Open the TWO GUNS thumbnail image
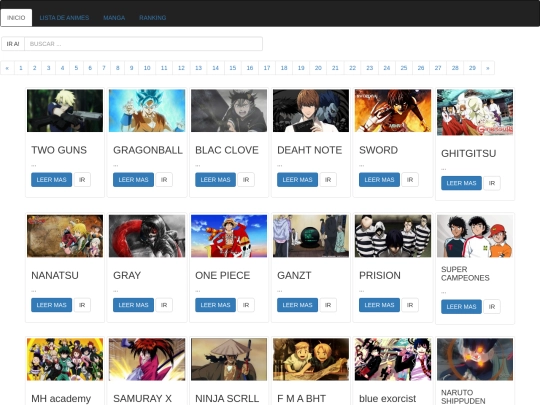This screenshot has width=540, height=405. (x=65, y=111)
